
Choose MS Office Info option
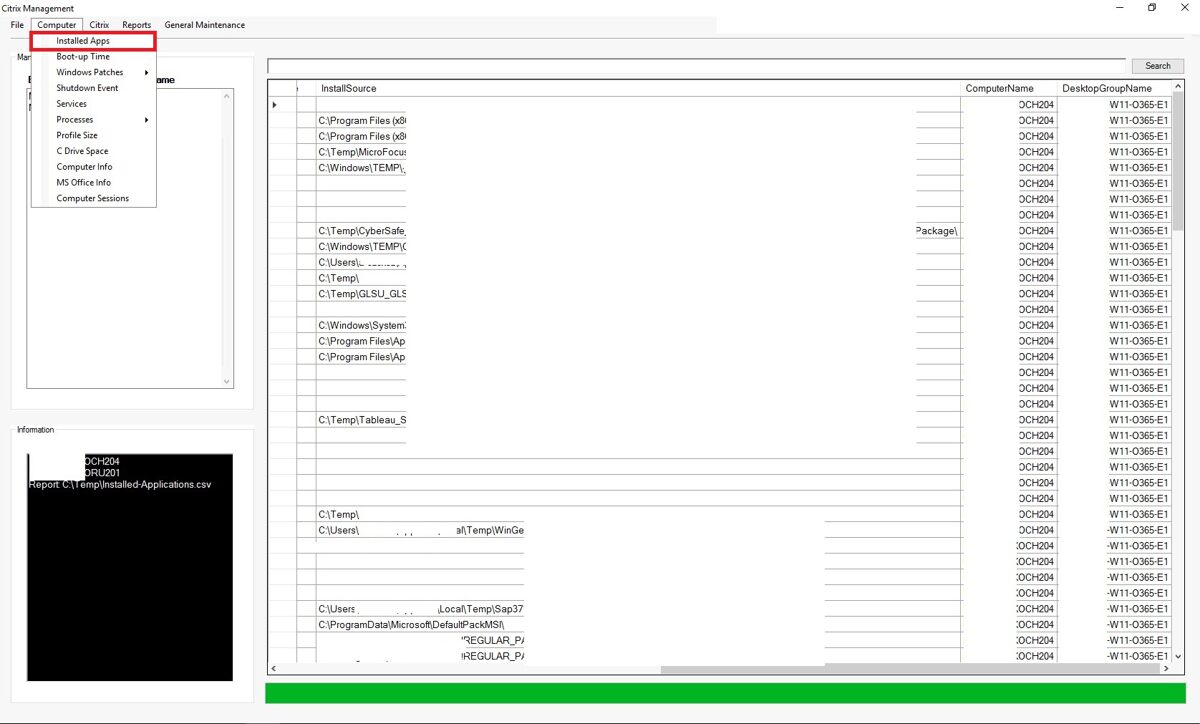tap(93, 183)
